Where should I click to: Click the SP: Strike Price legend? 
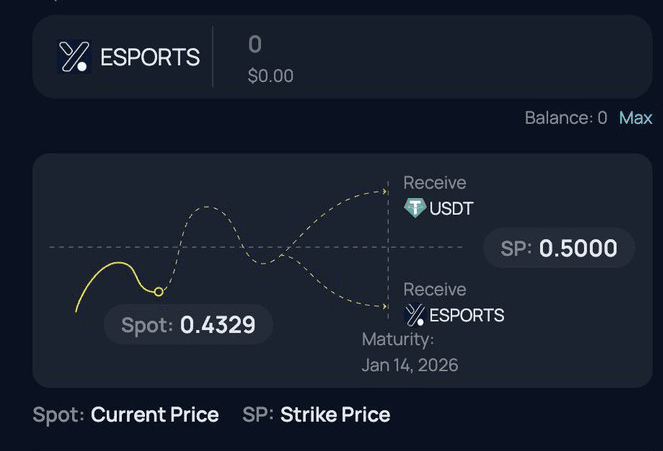[316, 415]
